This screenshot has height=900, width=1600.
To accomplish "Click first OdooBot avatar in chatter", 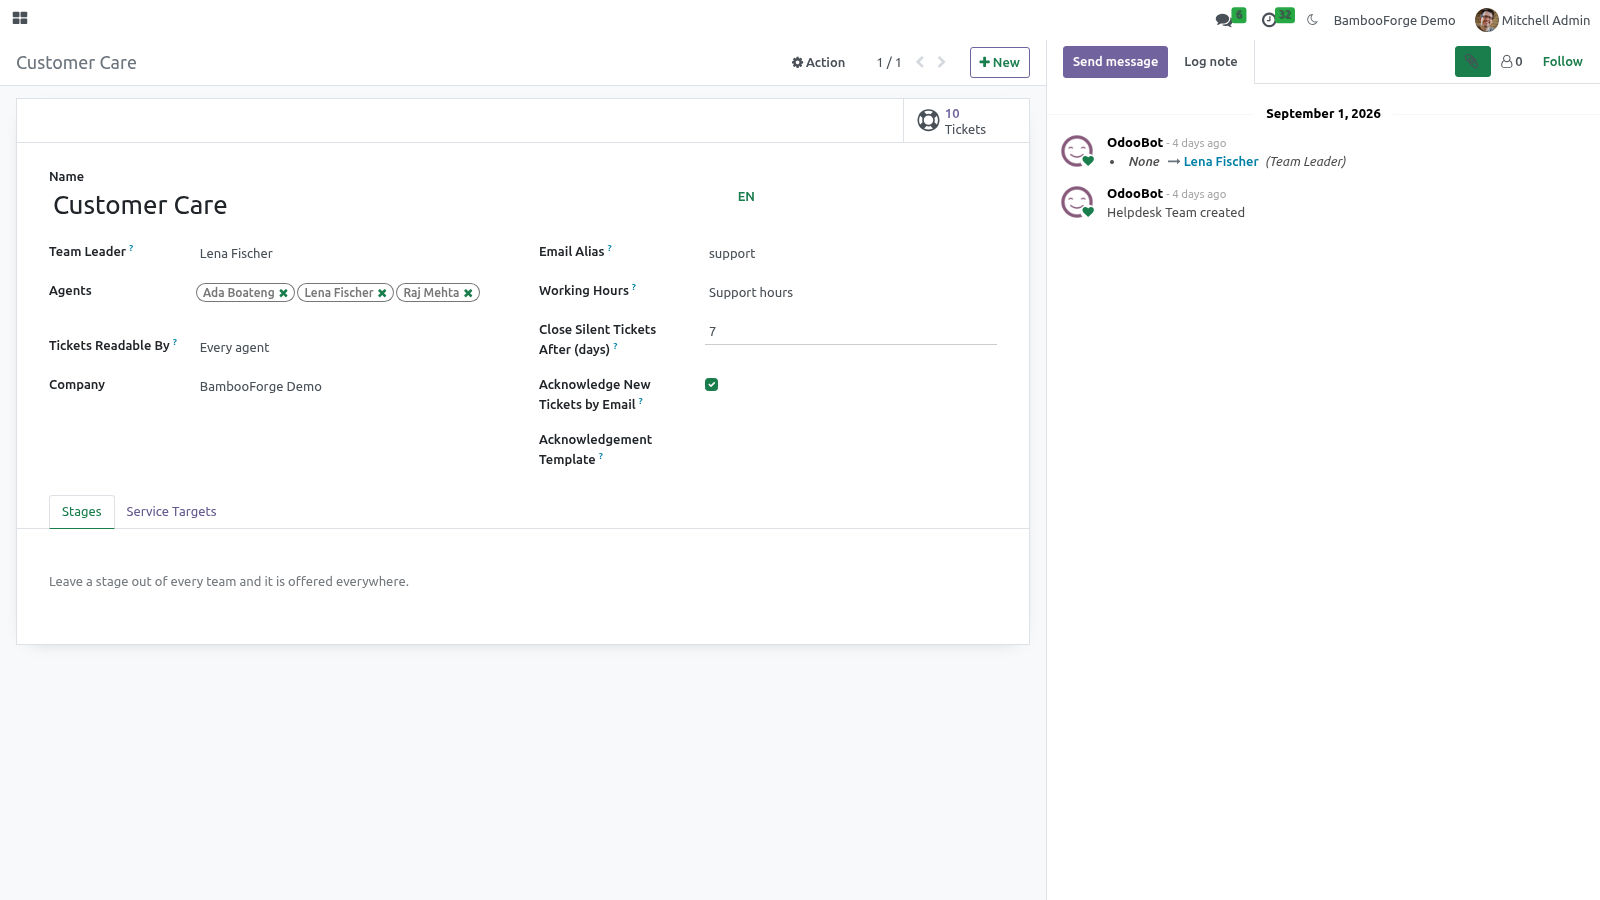I will tap(1077, 151).
